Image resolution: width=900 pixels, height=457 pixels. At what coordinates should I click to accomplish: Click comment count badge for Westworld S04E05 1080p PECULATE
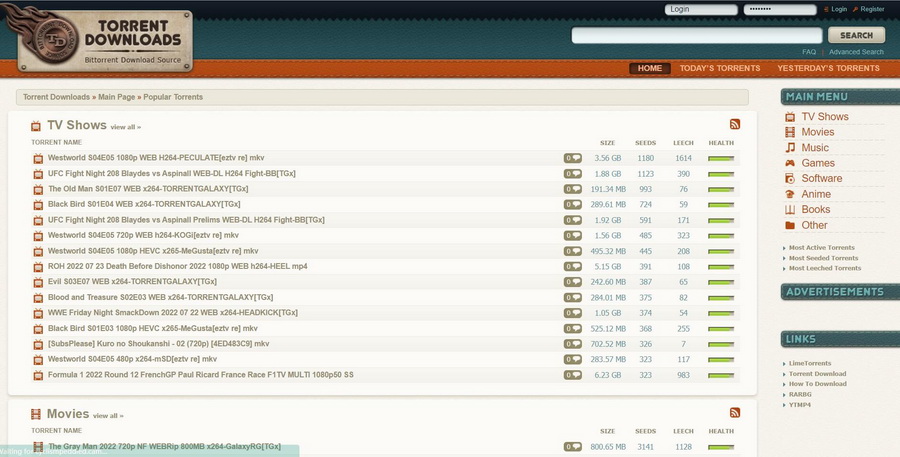(572, 158)
